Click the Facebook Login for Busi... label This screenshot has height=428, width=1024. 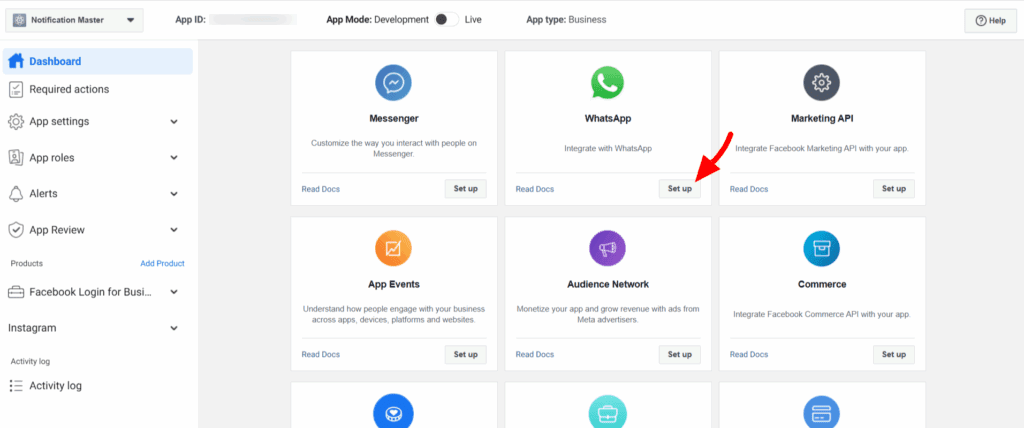(x=91, y=292)
